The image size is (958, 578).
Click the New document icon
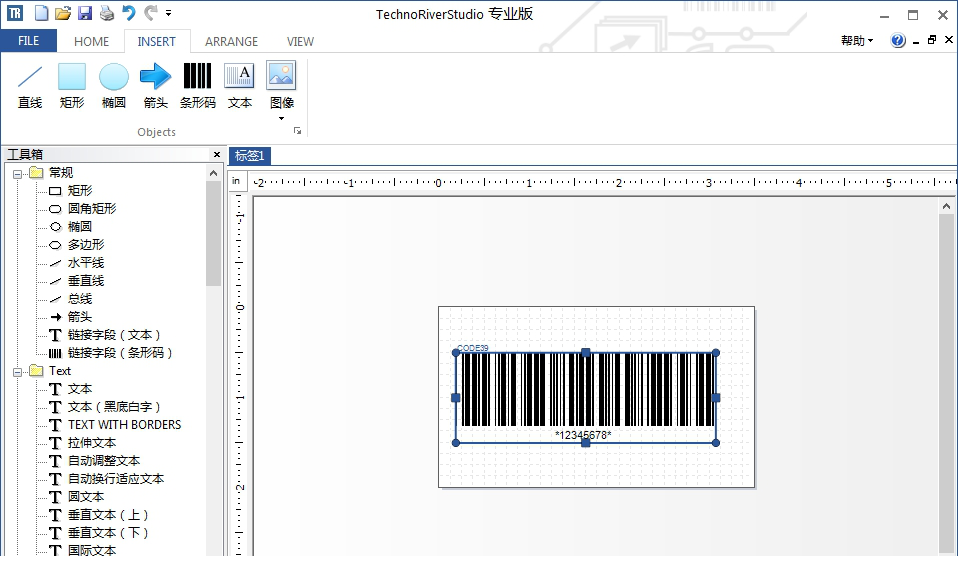tap(41, 13)
